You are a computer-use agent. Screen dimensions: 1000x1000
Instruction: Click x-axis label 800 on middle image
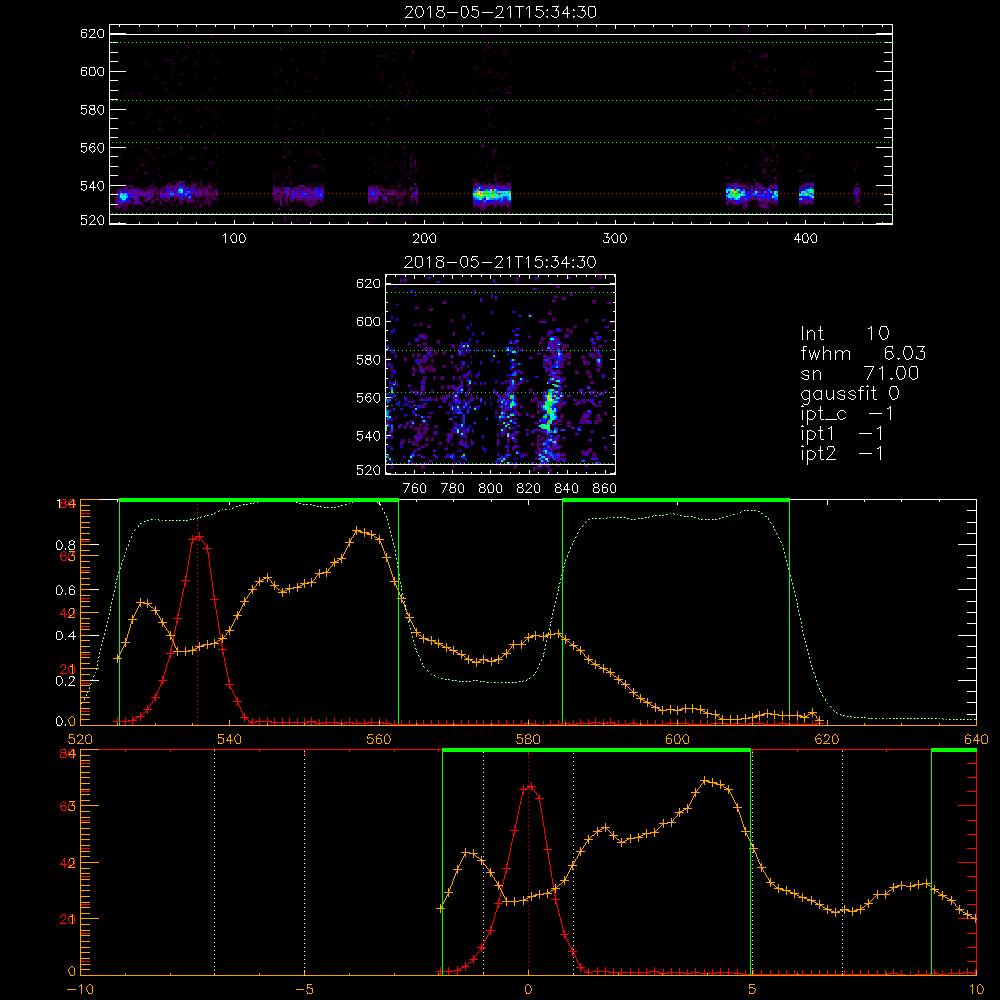490,489
